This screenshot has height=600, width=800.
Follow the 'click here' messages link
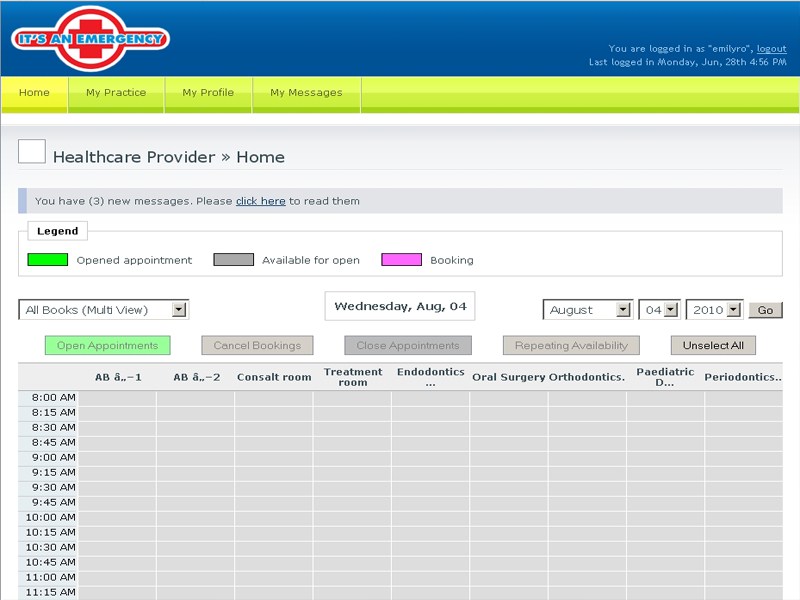coord(261,201)
